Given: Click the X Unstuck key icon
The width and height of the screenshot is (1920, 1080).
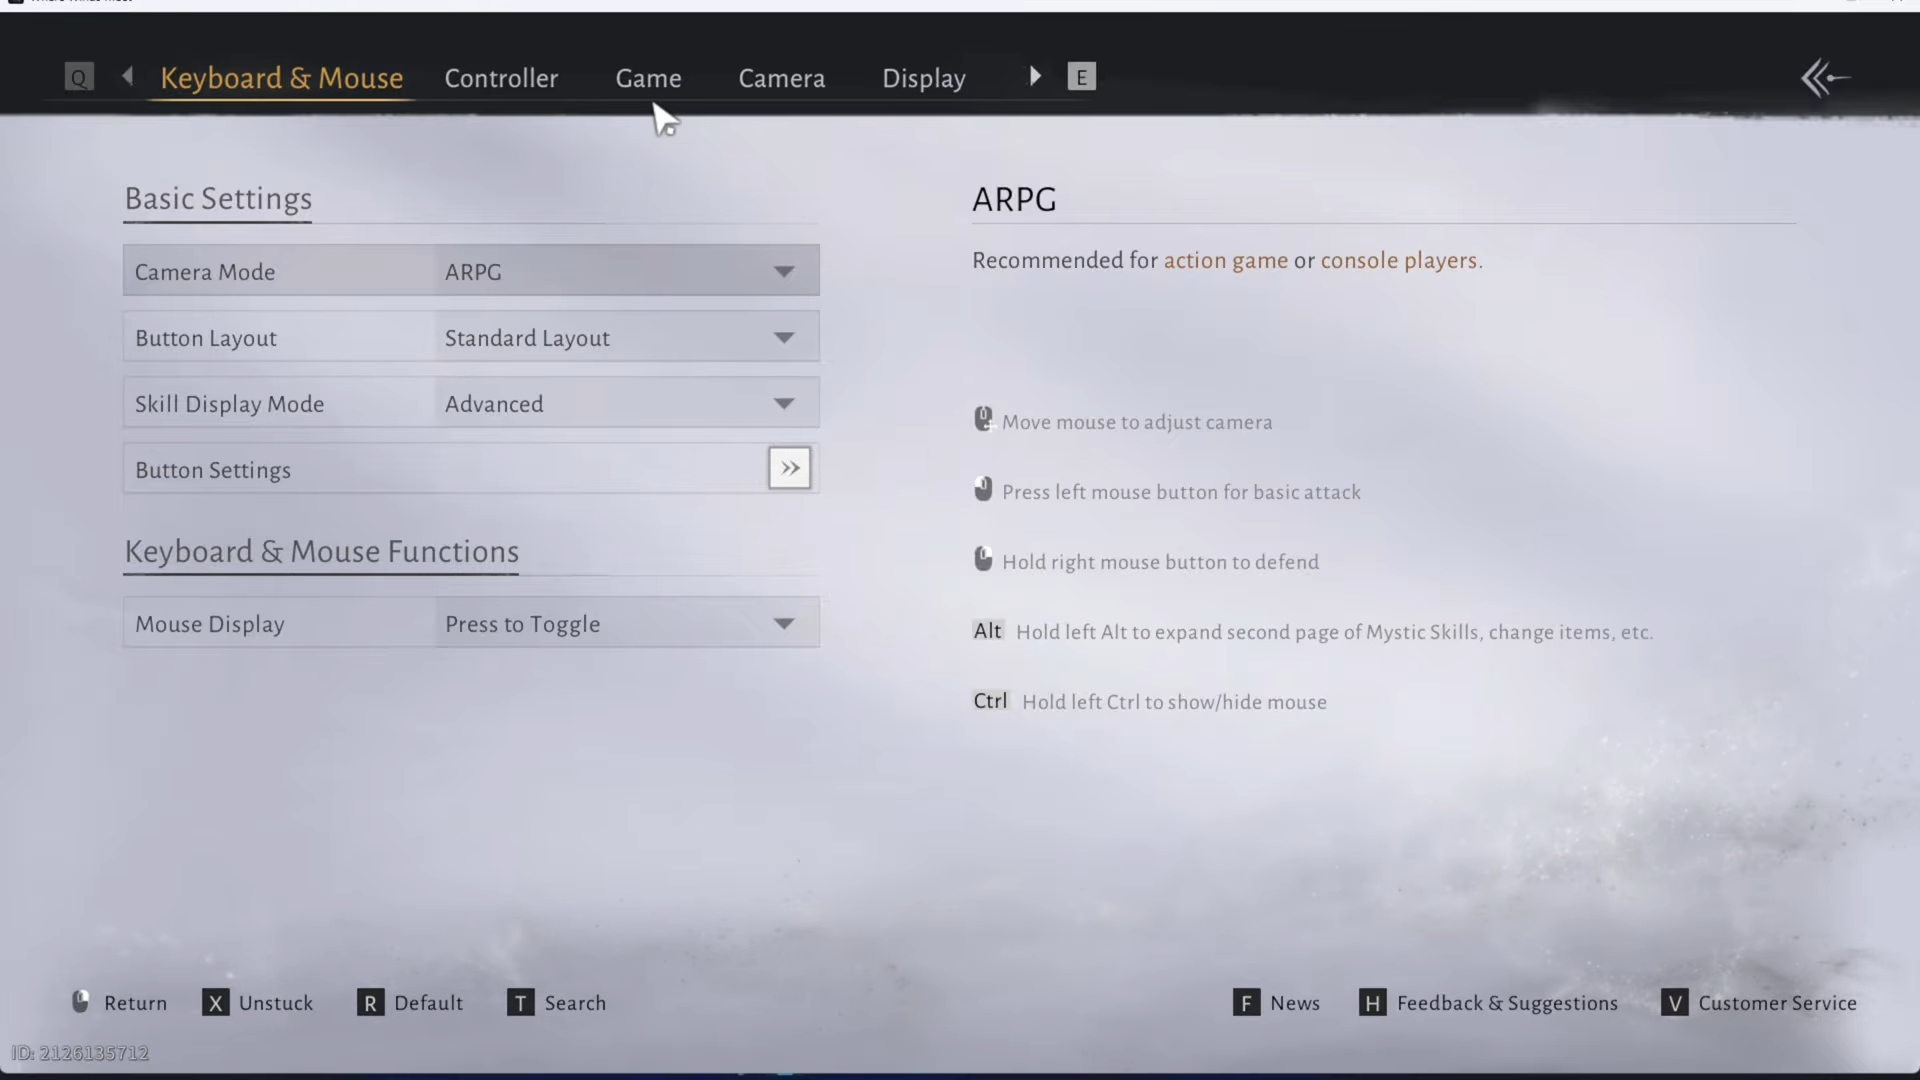Looking at the screenshot, I should (215, 1003).
